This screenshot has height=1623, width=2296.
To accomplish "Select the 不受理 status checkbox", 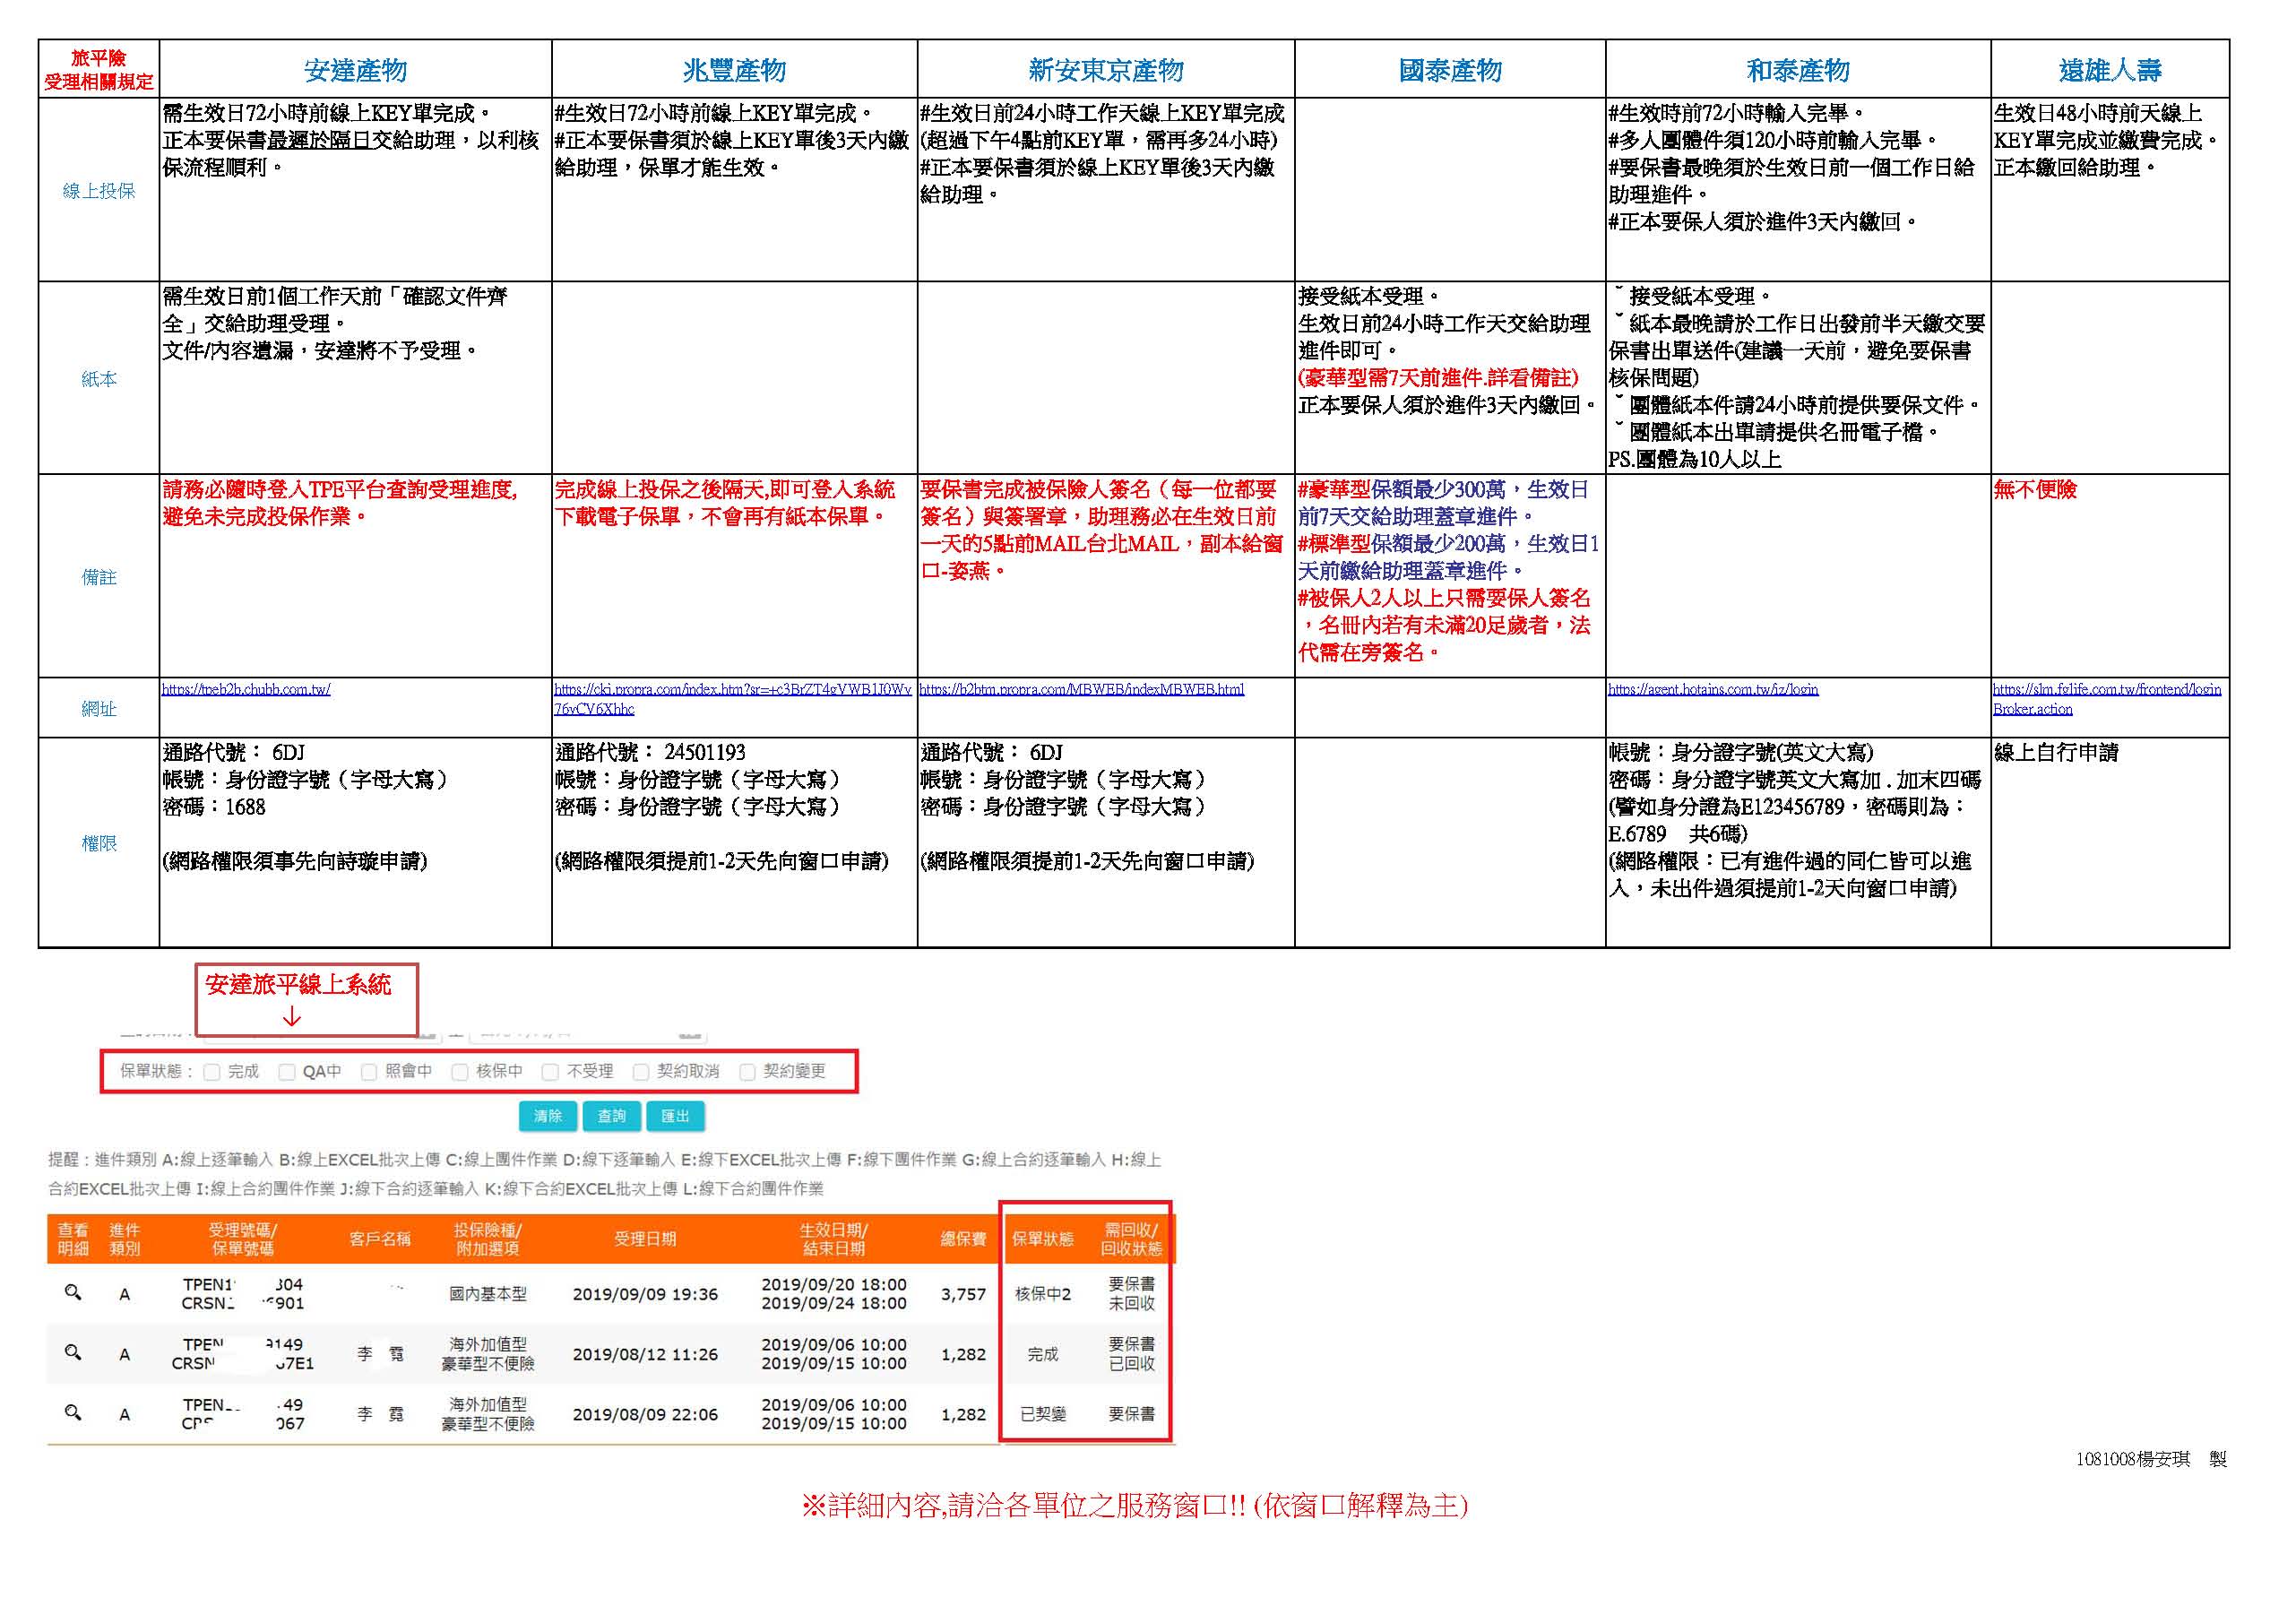I will click(550, 1072).
